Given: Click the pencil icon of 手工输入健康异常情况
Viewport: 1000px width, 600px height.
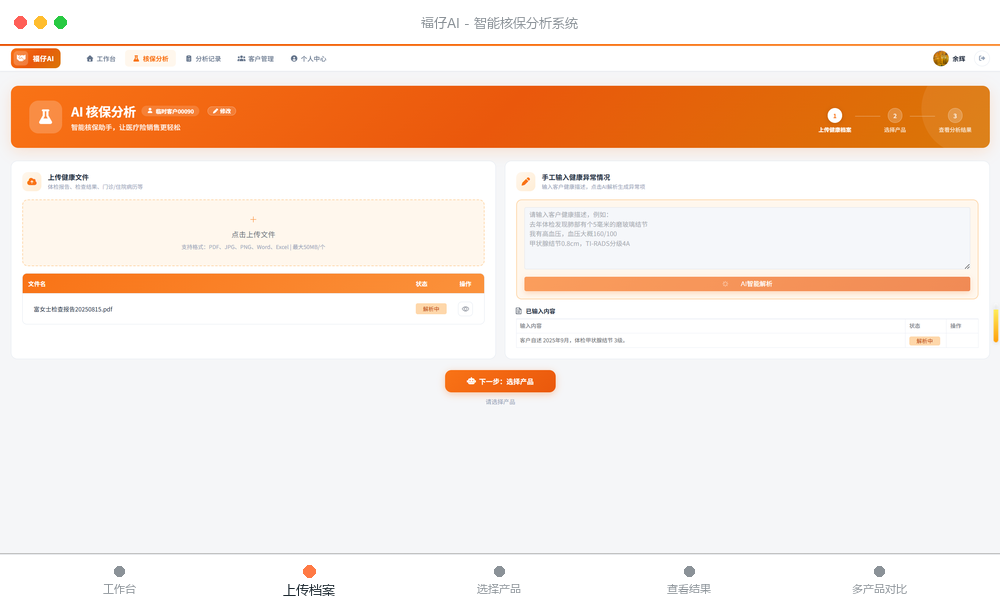Looking at the screenshot, I should 526,182.
